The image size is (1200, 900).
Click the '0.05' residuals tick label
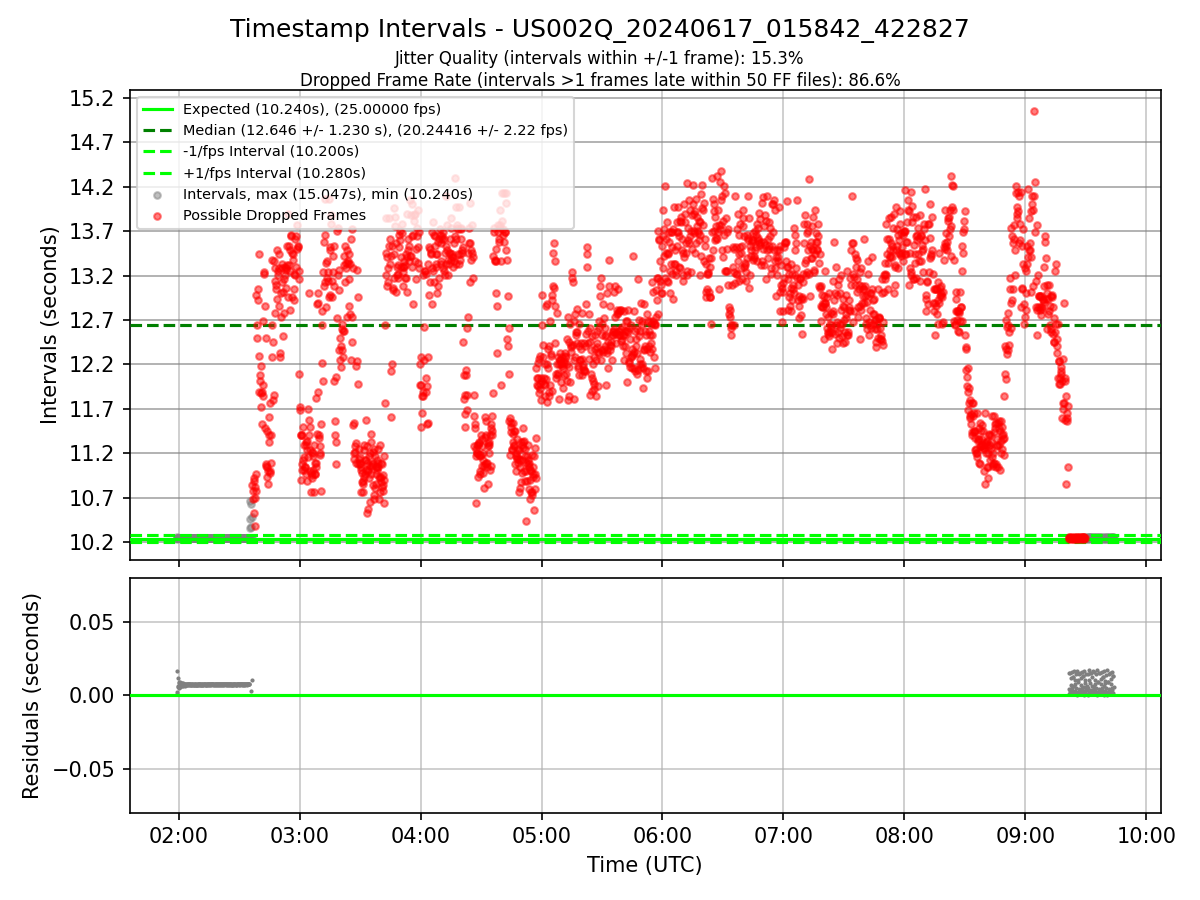[x=92, y=622]
